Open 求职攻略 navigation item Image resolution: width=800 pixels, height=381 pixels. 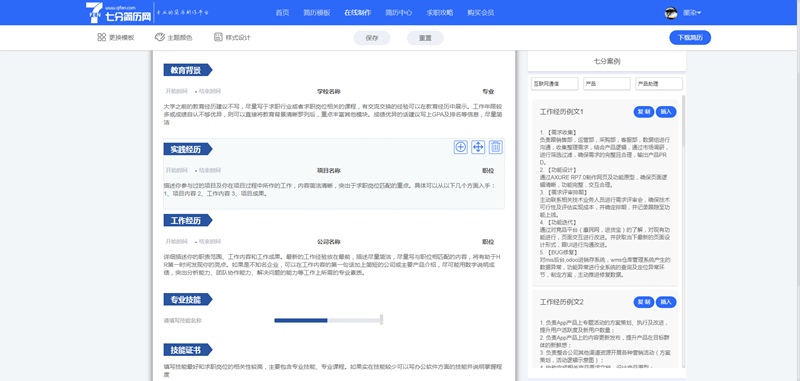(439, 13)
